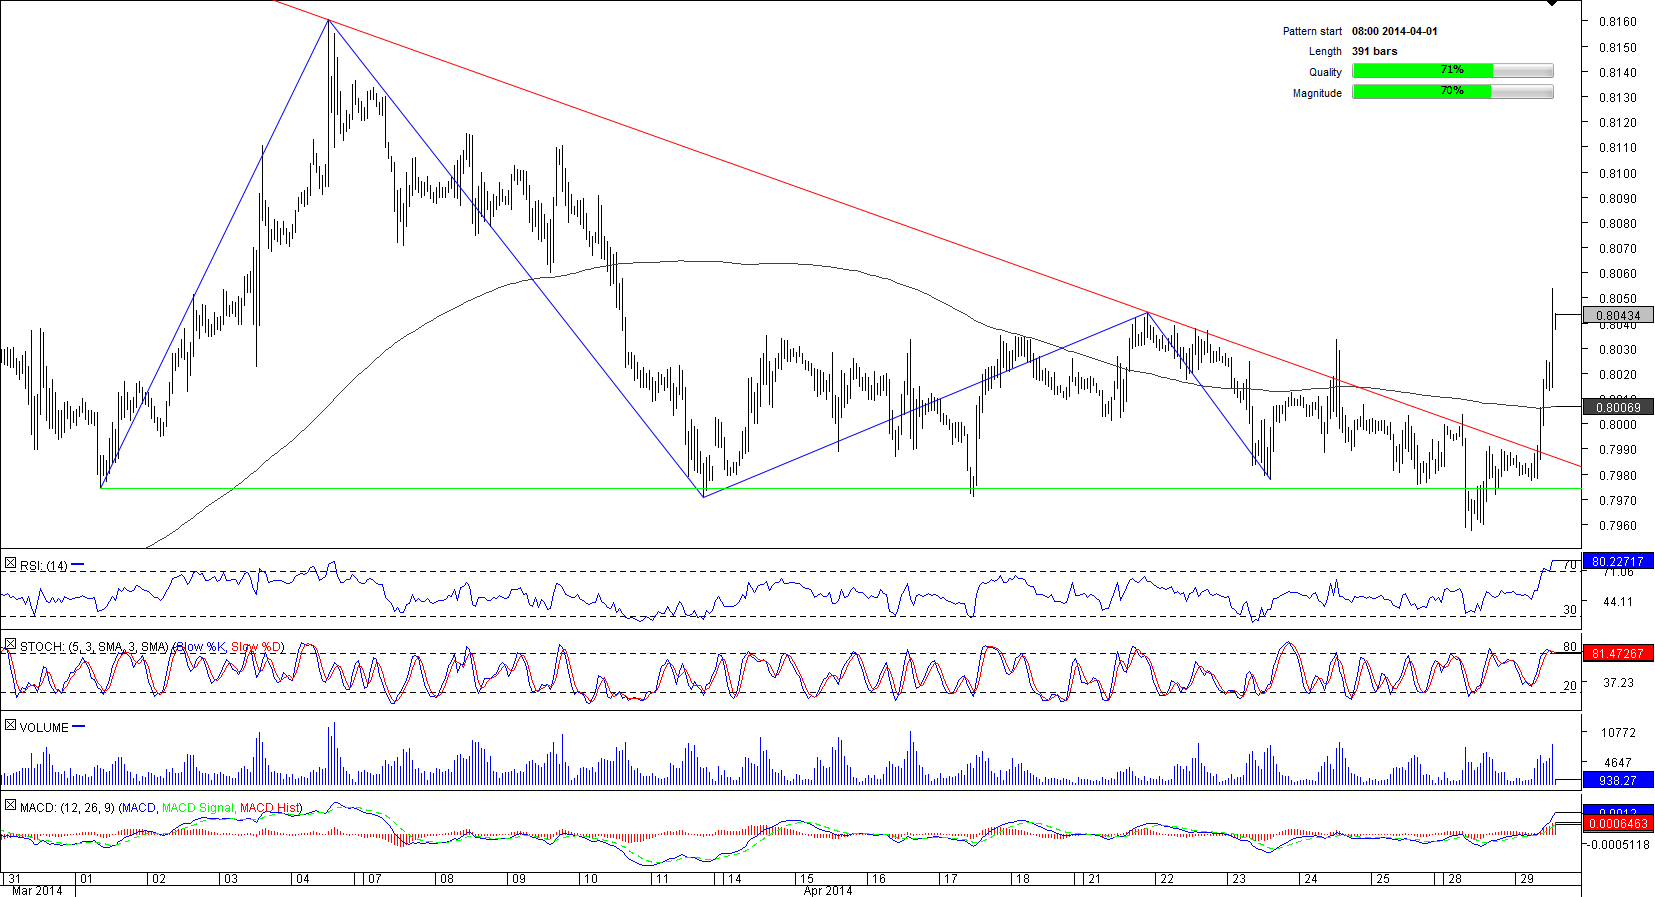Click the Length value 391 bars
Image resolution: width=1655 pixels, height=897 pixels.
[x=1375, y=51]
